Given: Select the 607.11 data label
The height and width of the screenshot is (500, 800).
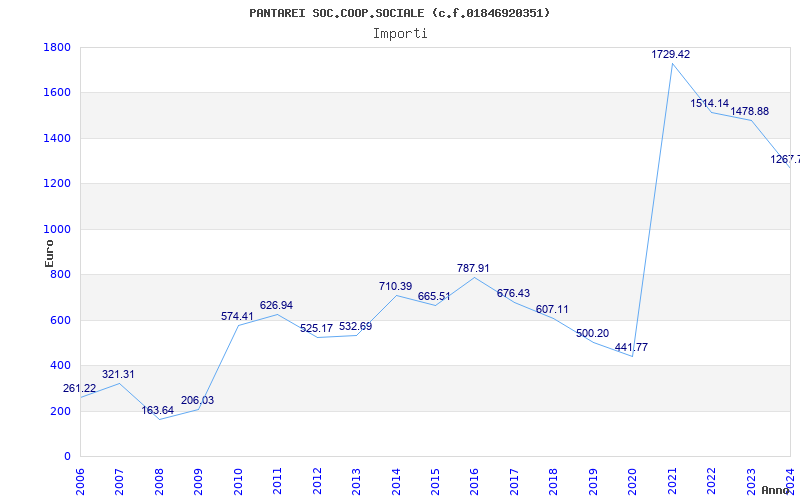Looking at the screenshot, I should coord(552,310).
